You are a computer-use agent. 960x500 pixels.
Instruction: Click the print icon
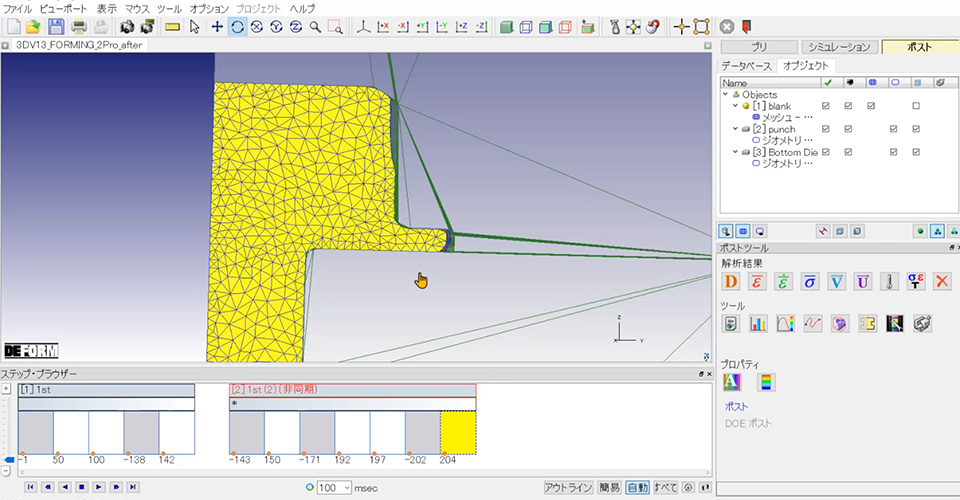coord(78,27)
